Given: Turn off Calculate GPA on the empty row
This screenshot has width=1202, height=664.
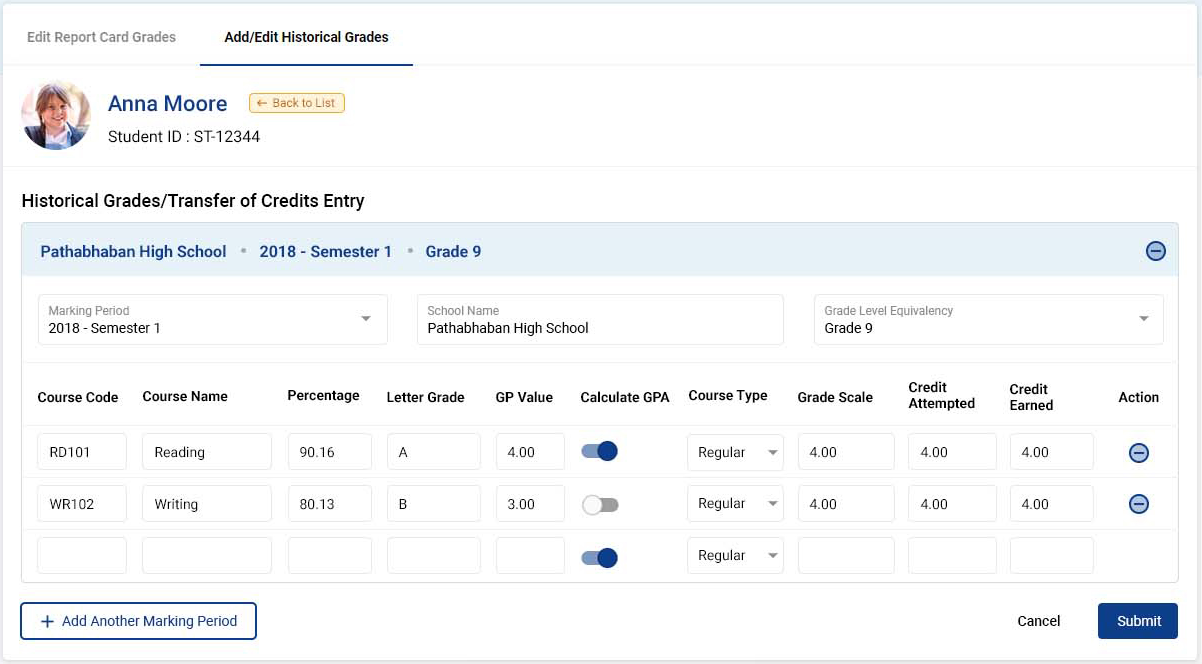Looking at the screenshot, I should pos(599,557).
